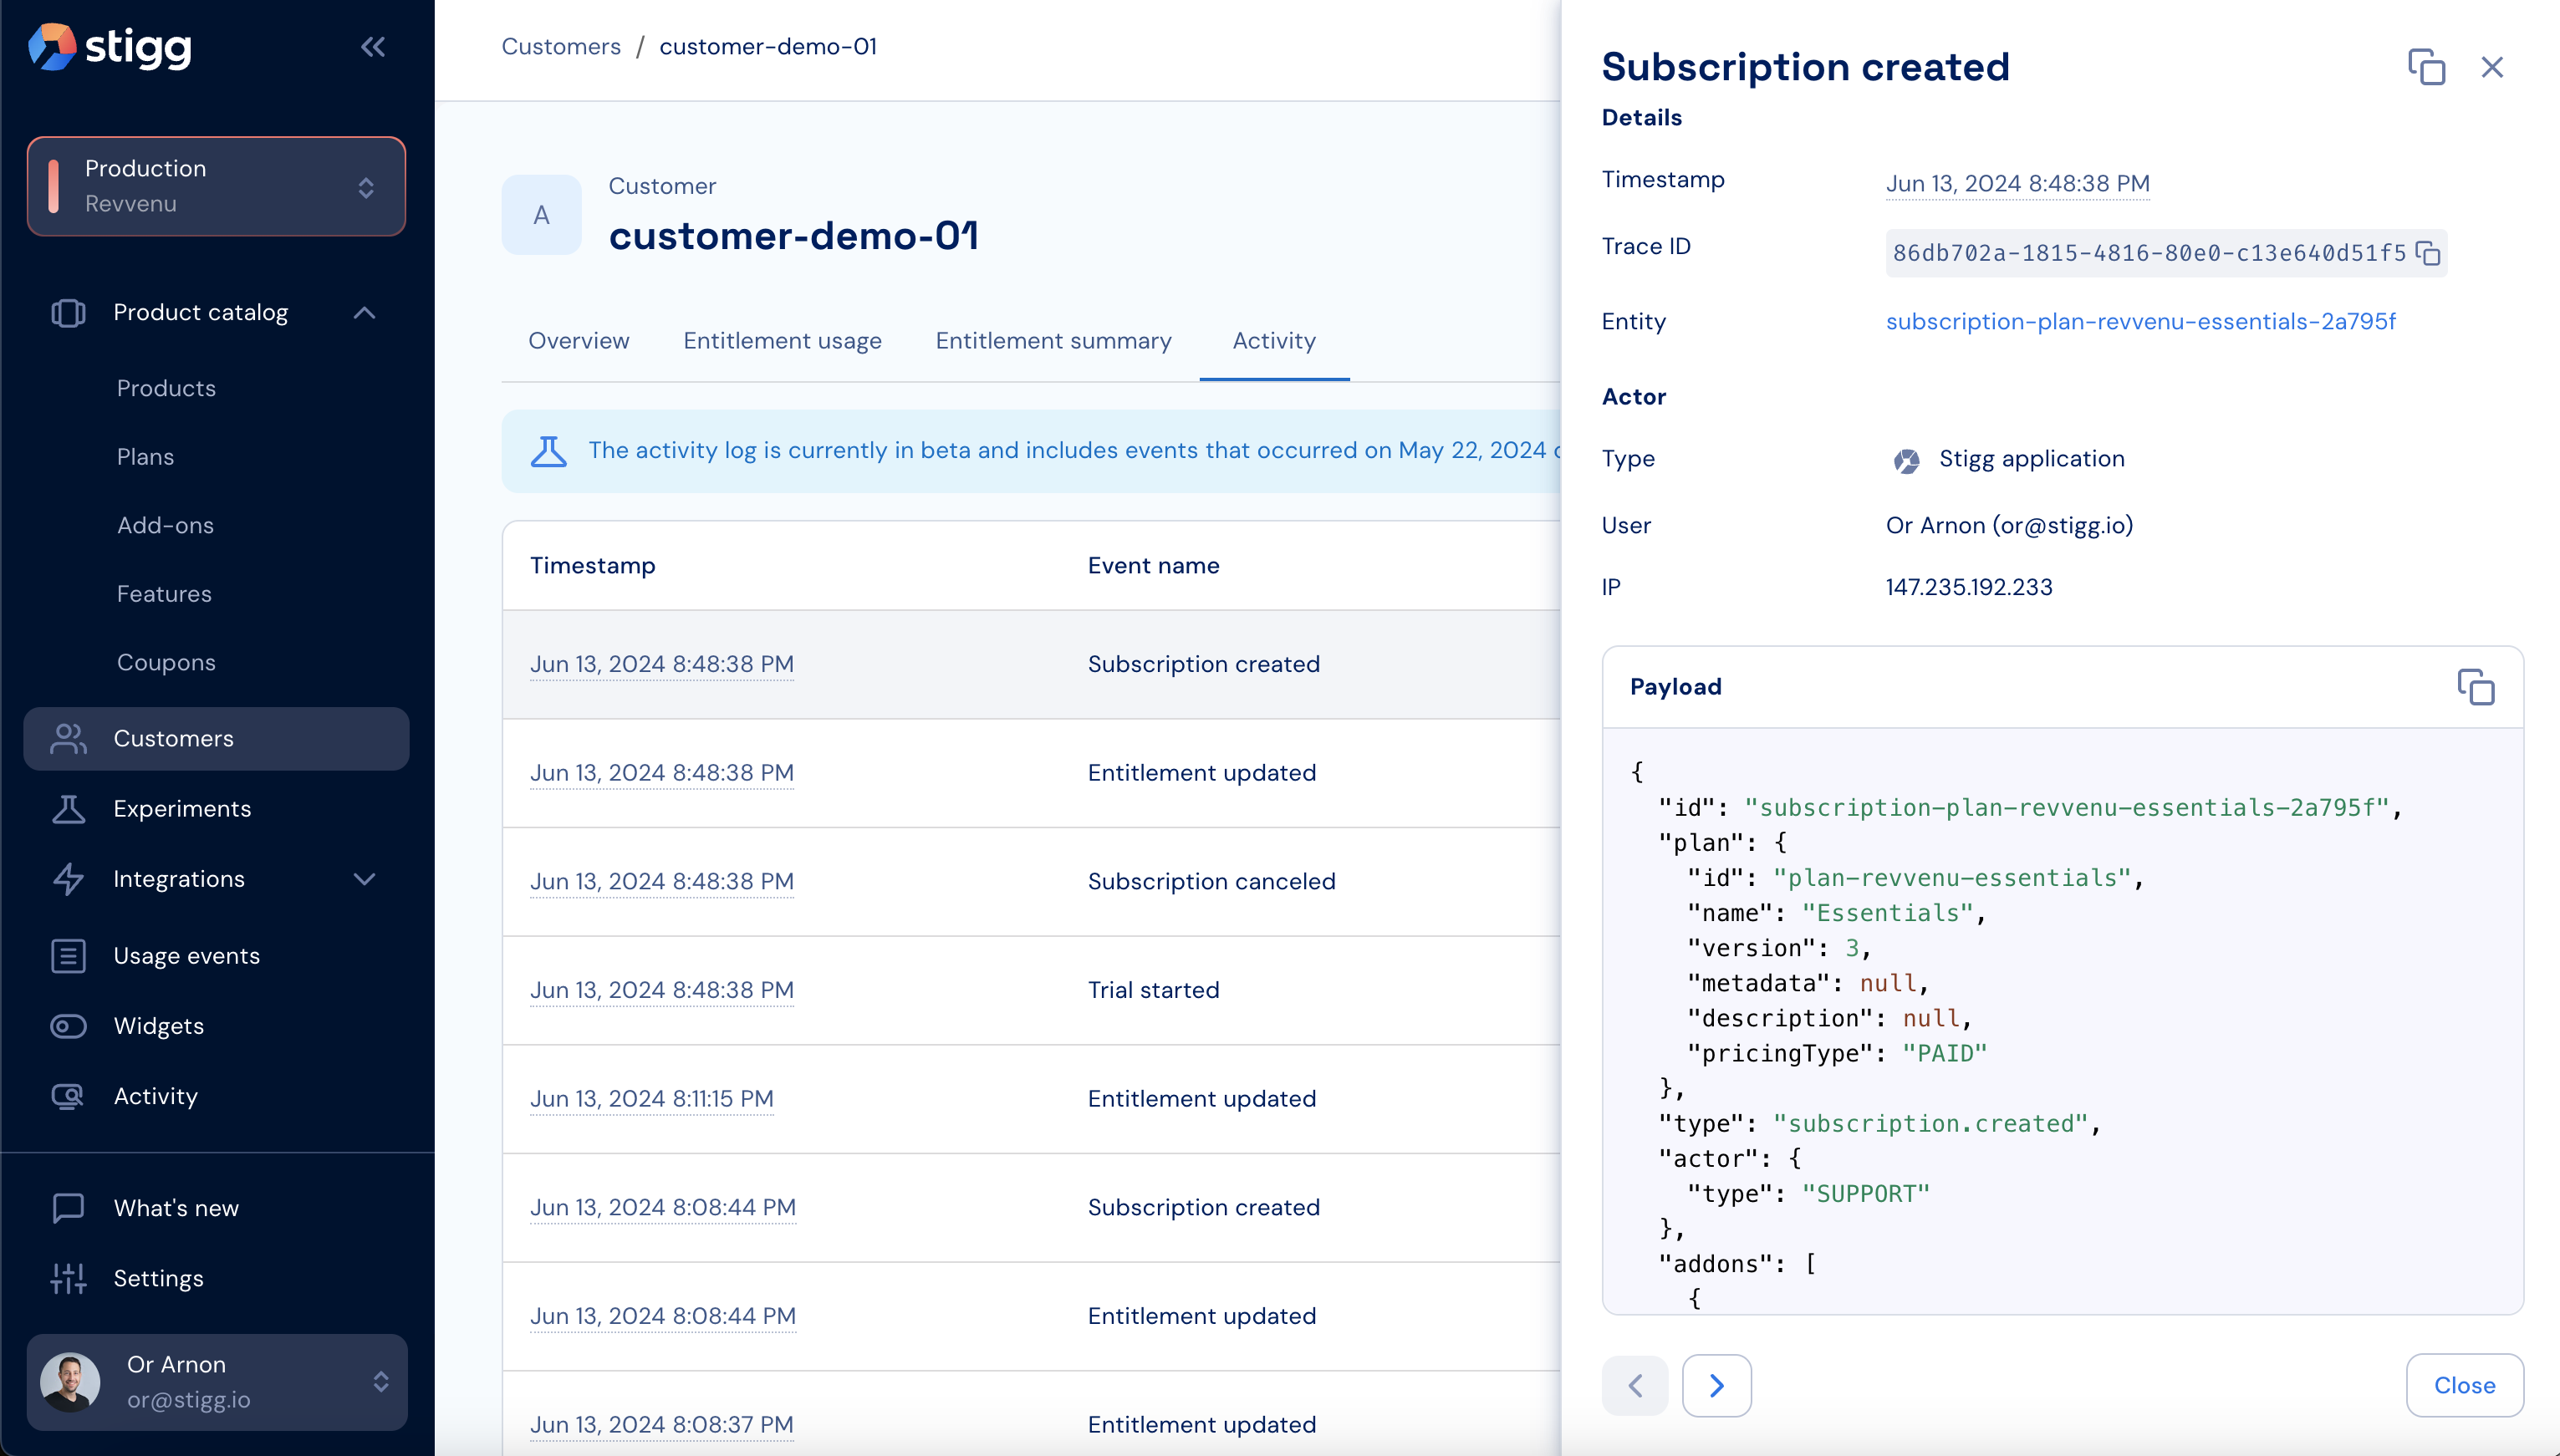Image resolution: width=2560 pixels, height=1456 pixels.
Task: Click the Stigg logo
Action: [110, 46]
